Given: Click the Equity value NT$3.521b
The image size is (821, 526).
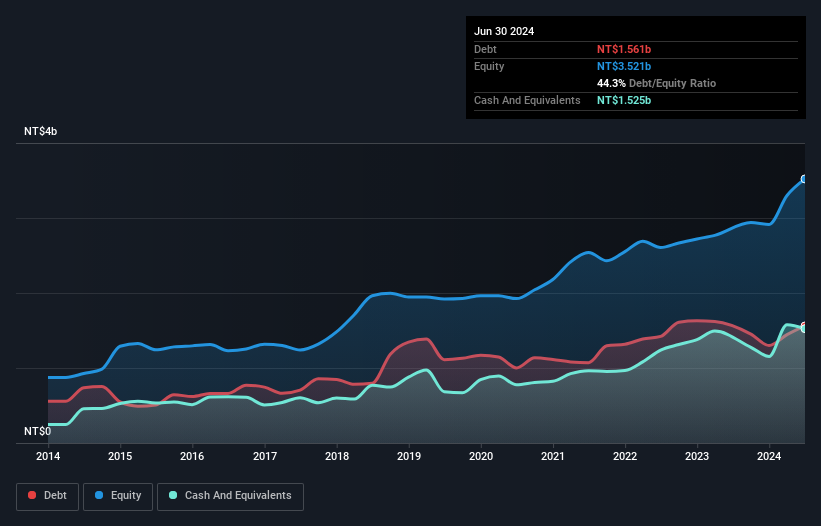Looking at the screenshot, I should [x=624, y=66].
